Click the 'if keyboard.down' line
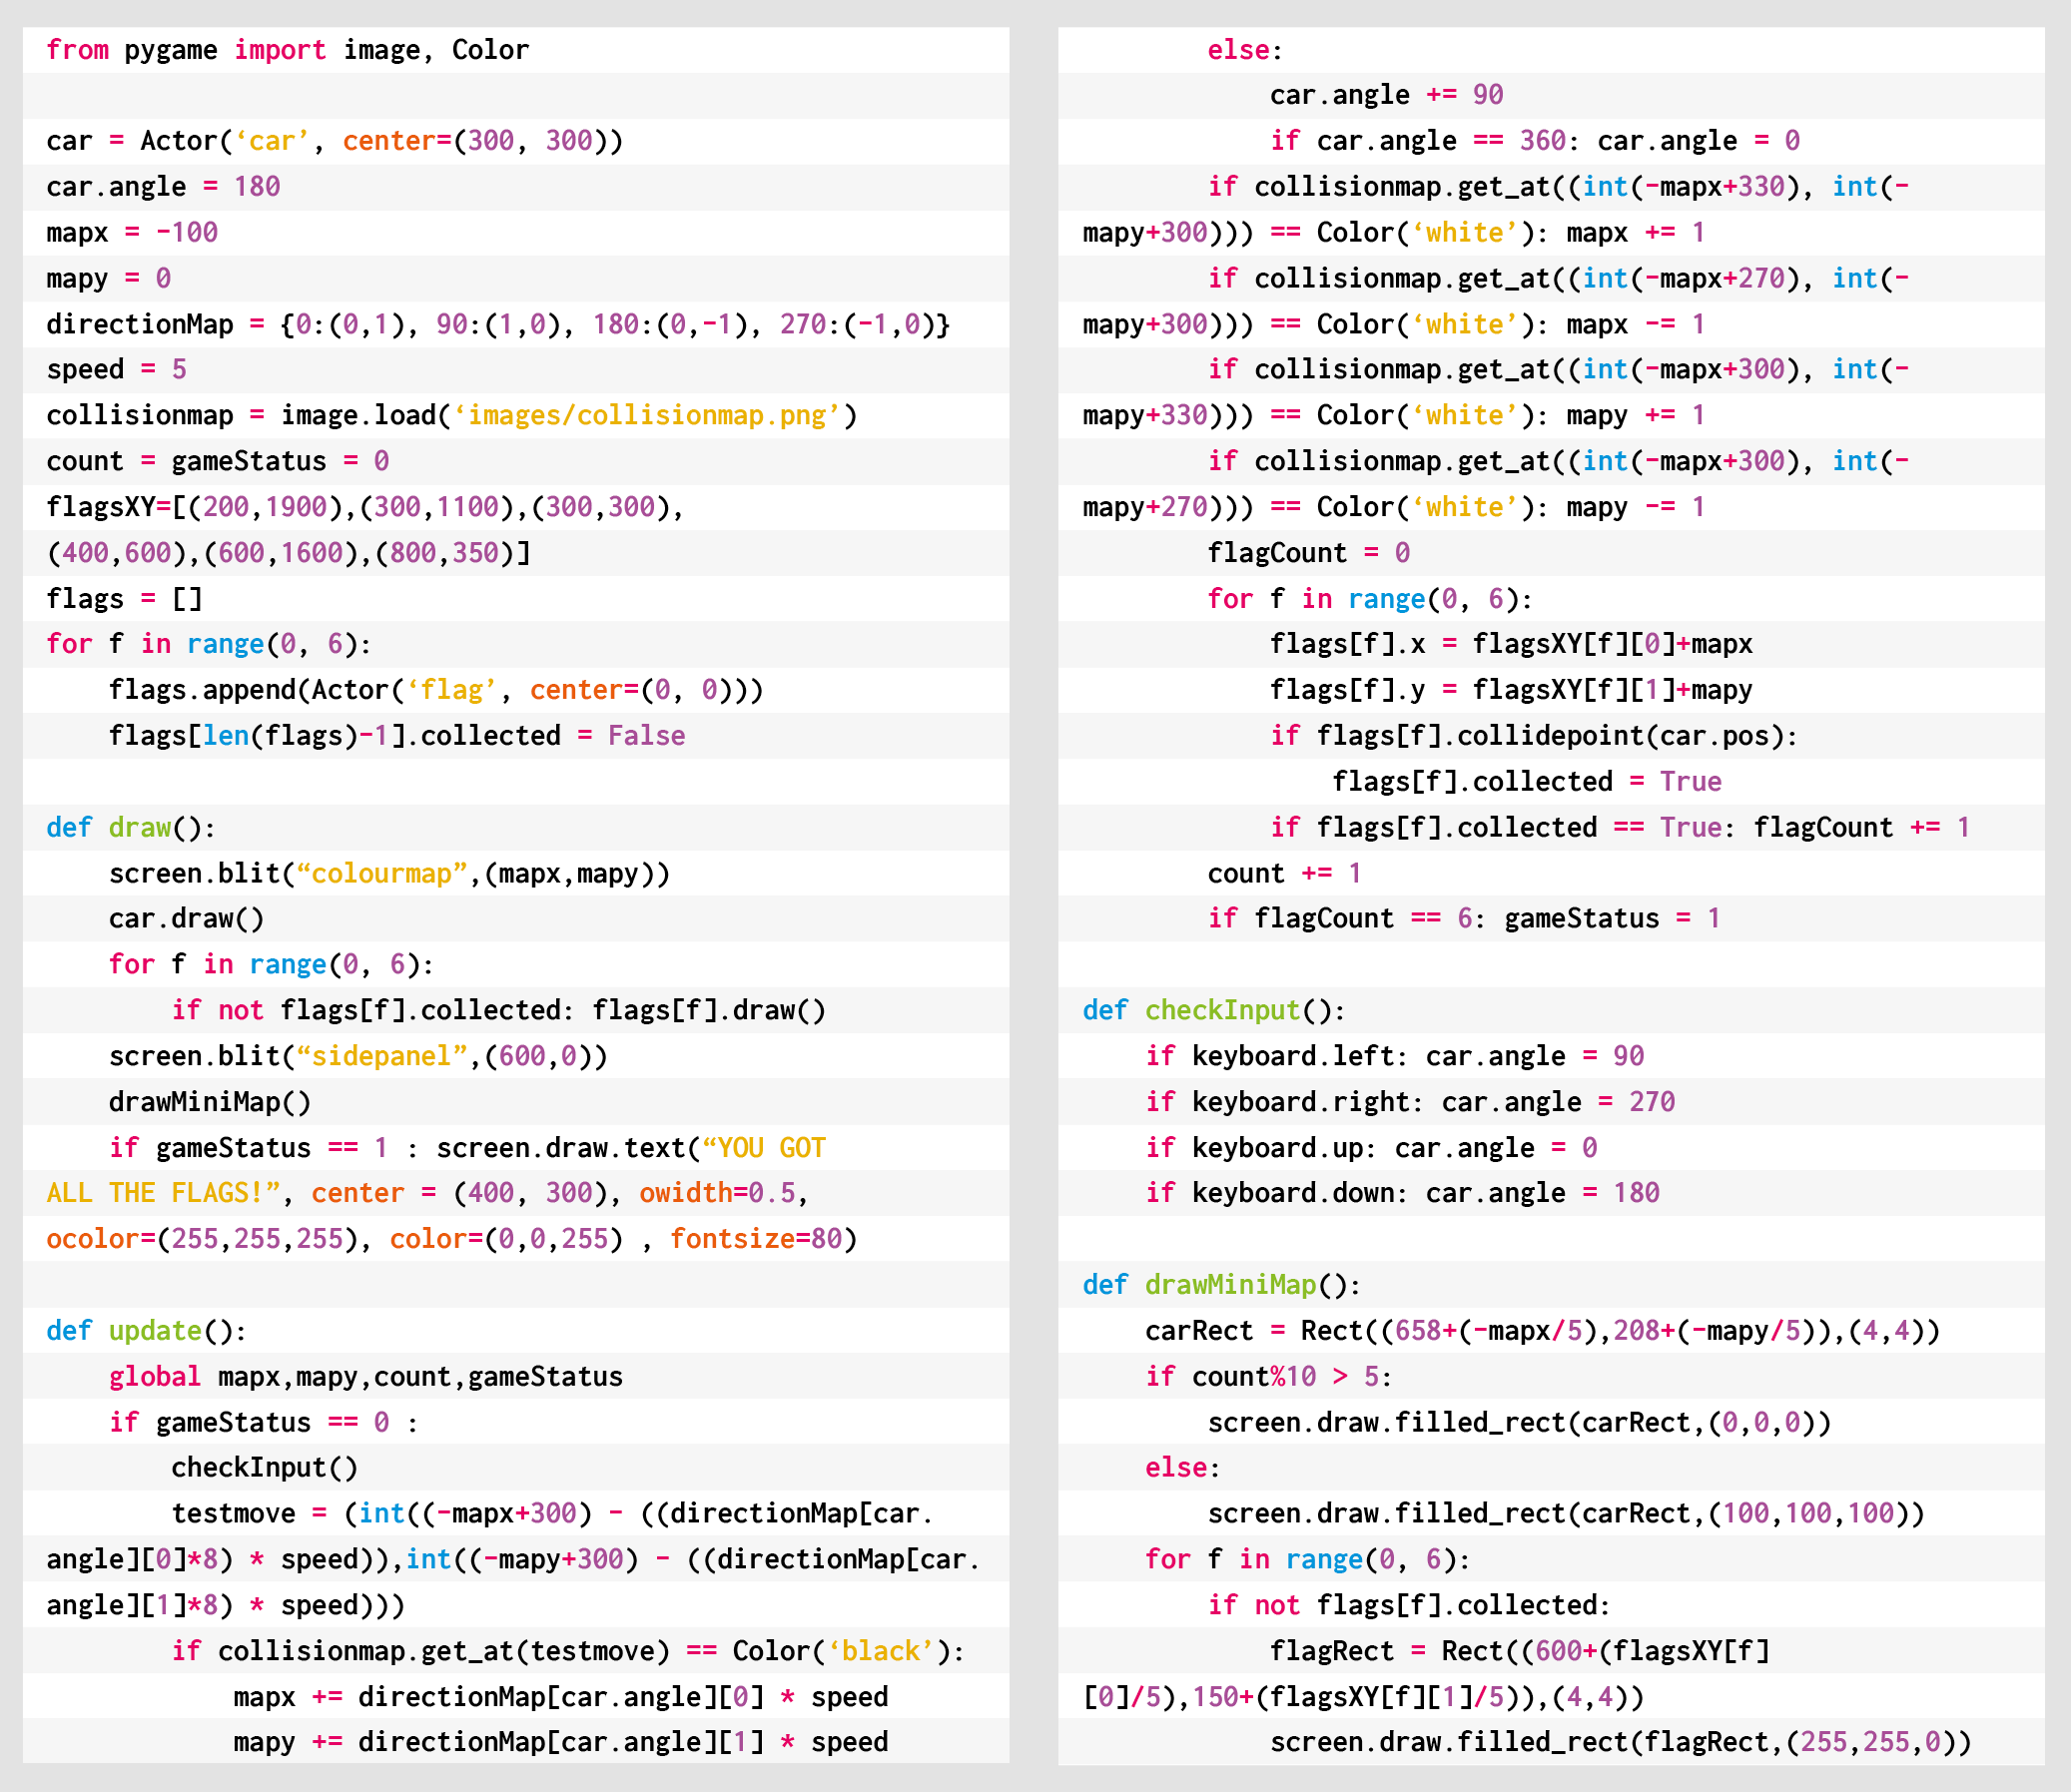Screen dimensions: 2071x1792 pyautogui.click(x=1402, y=1193)
